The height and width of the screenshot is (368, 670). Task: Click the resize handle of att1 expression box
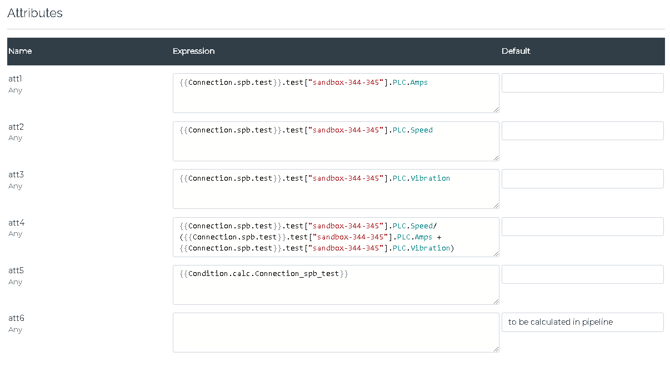coord(496,110)
